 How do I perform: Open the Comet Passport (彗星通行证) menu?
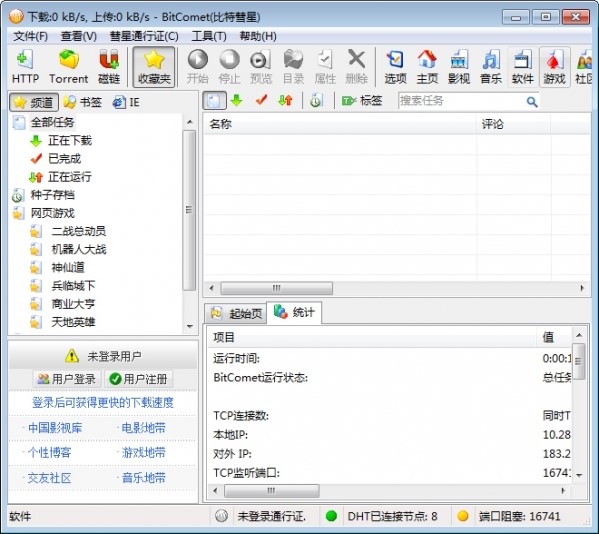pyautogui.click(x=144, y=36)
